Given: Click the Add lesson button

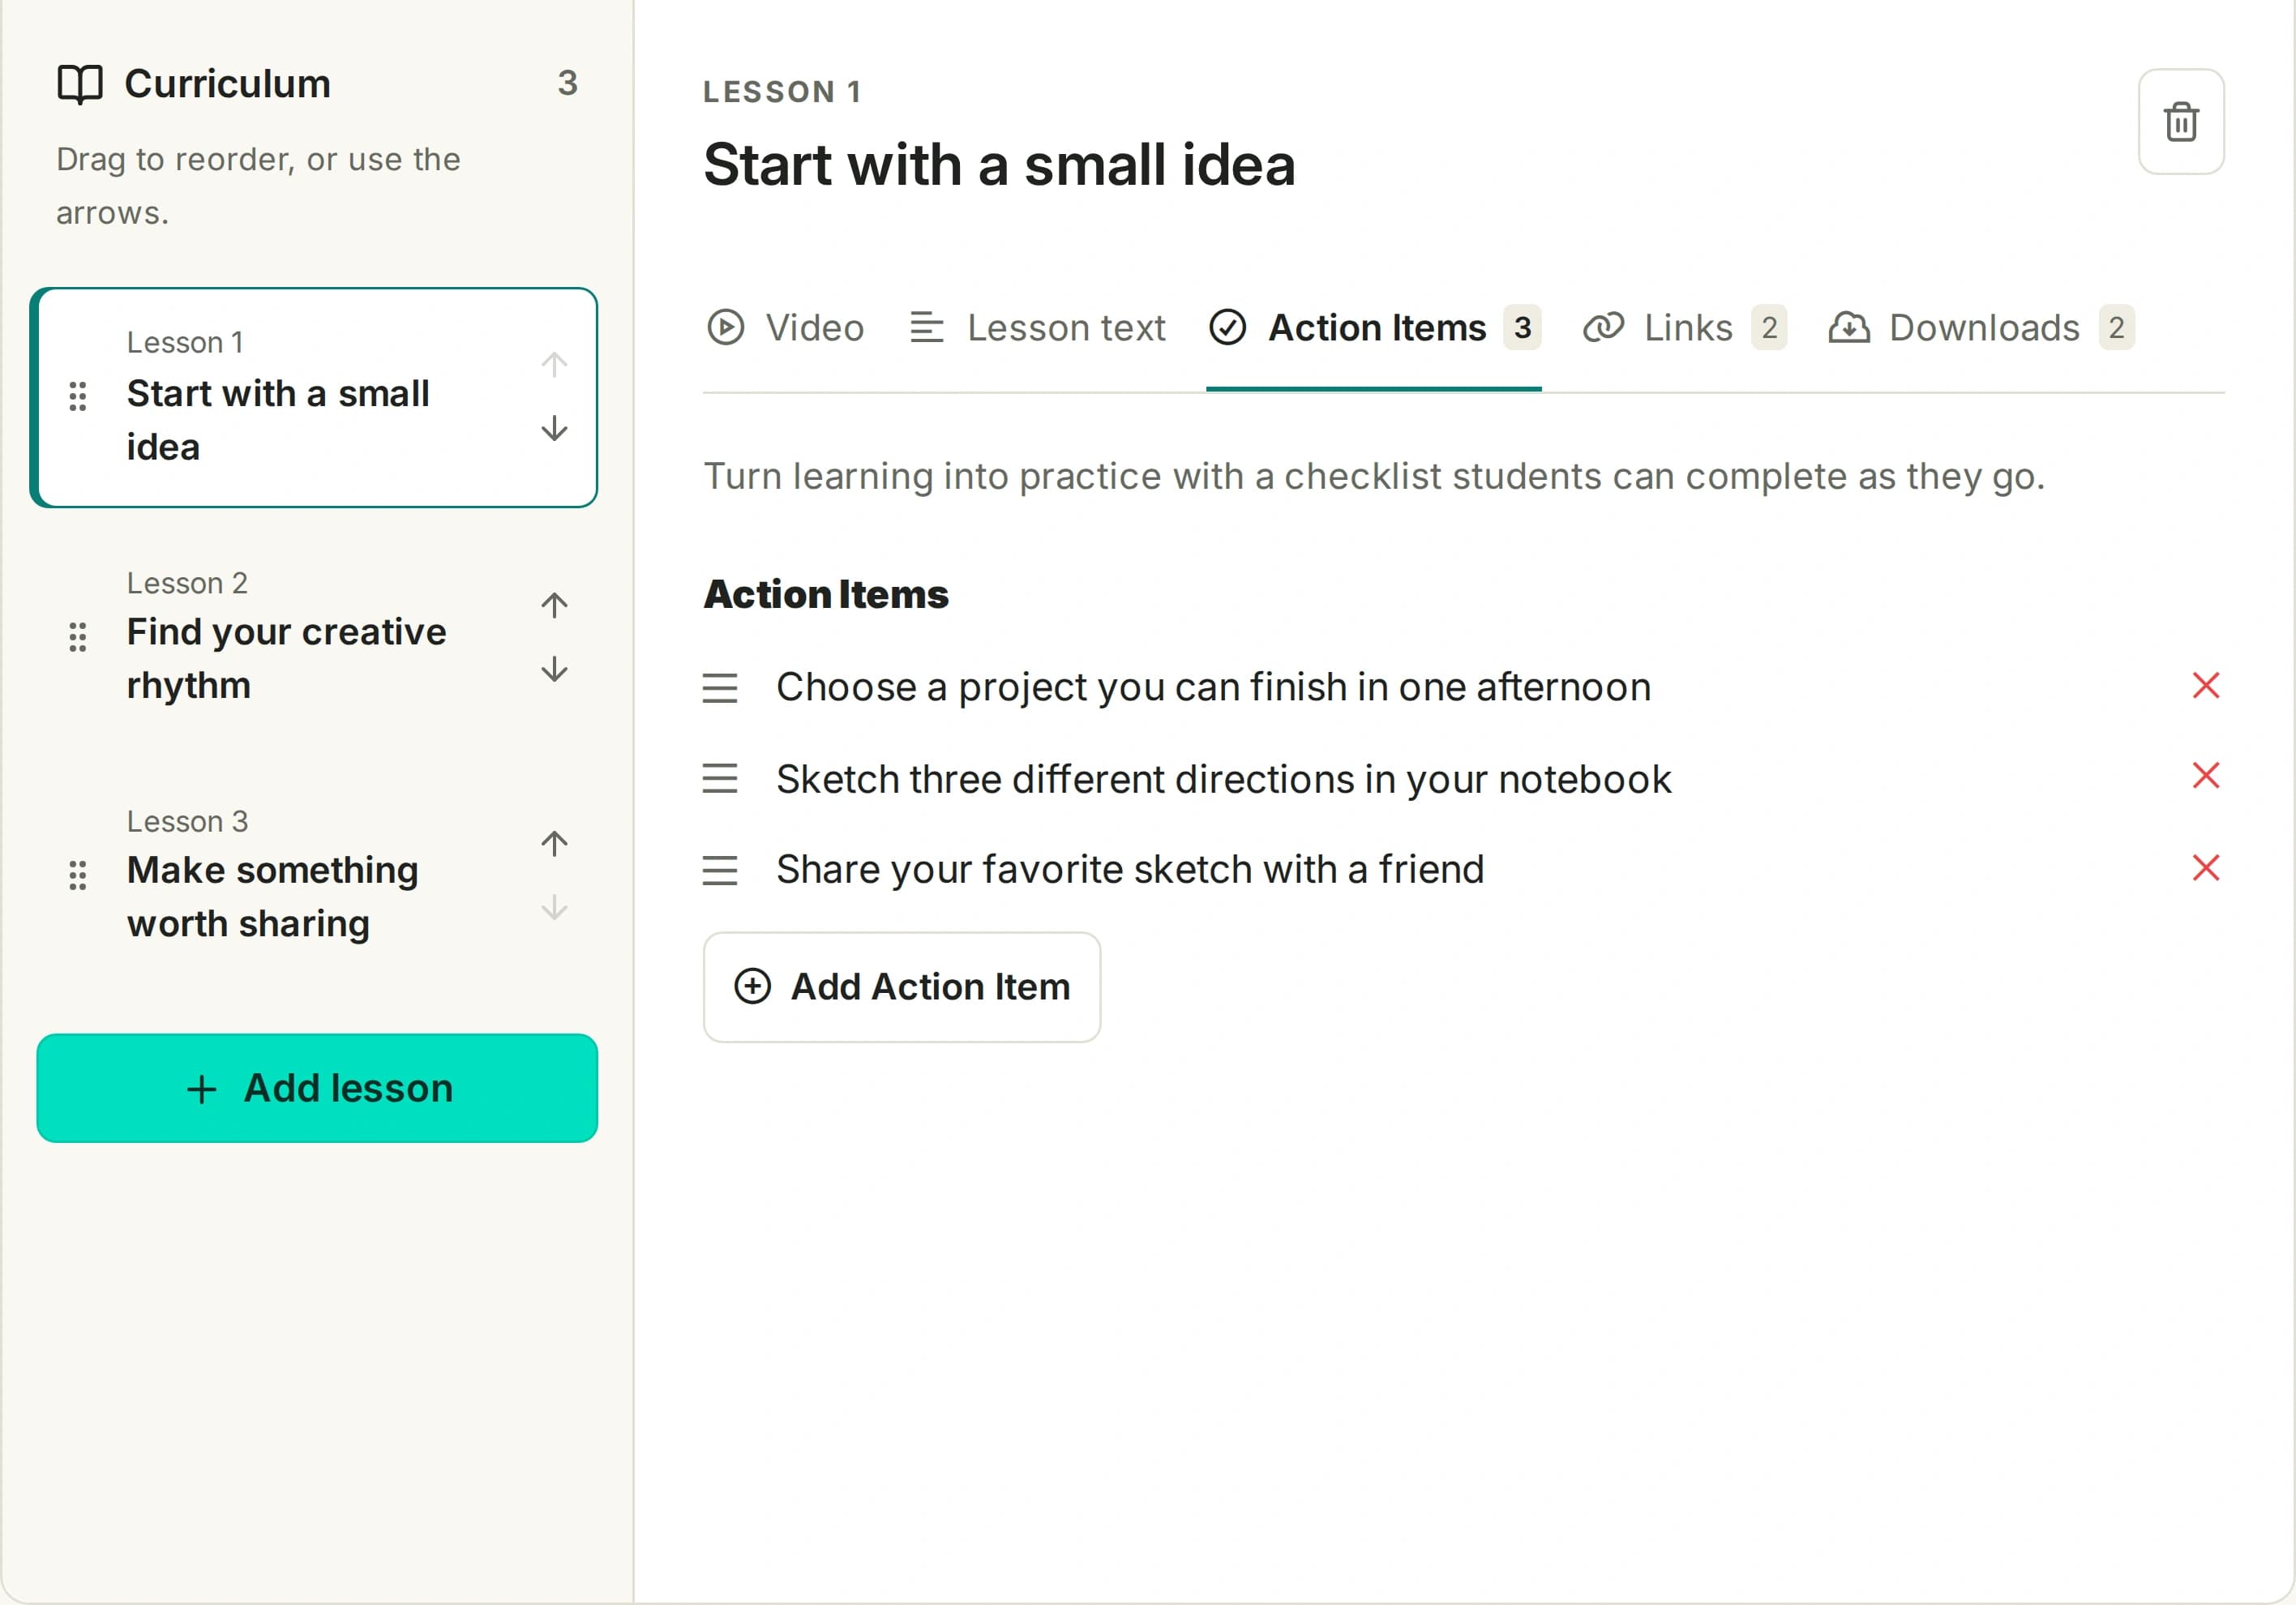Looking at the screenshot, I should (317, 1088).
